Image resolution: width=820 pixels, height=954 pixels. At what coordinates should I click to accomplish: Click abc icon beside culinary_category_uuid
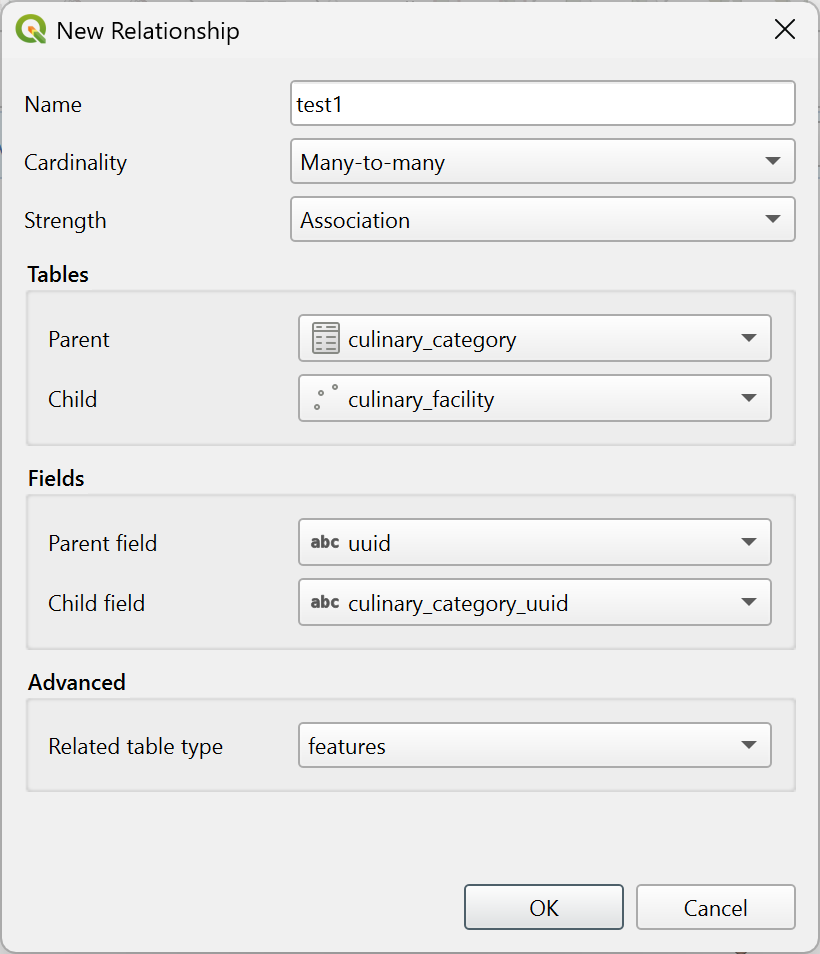point(325,603)
